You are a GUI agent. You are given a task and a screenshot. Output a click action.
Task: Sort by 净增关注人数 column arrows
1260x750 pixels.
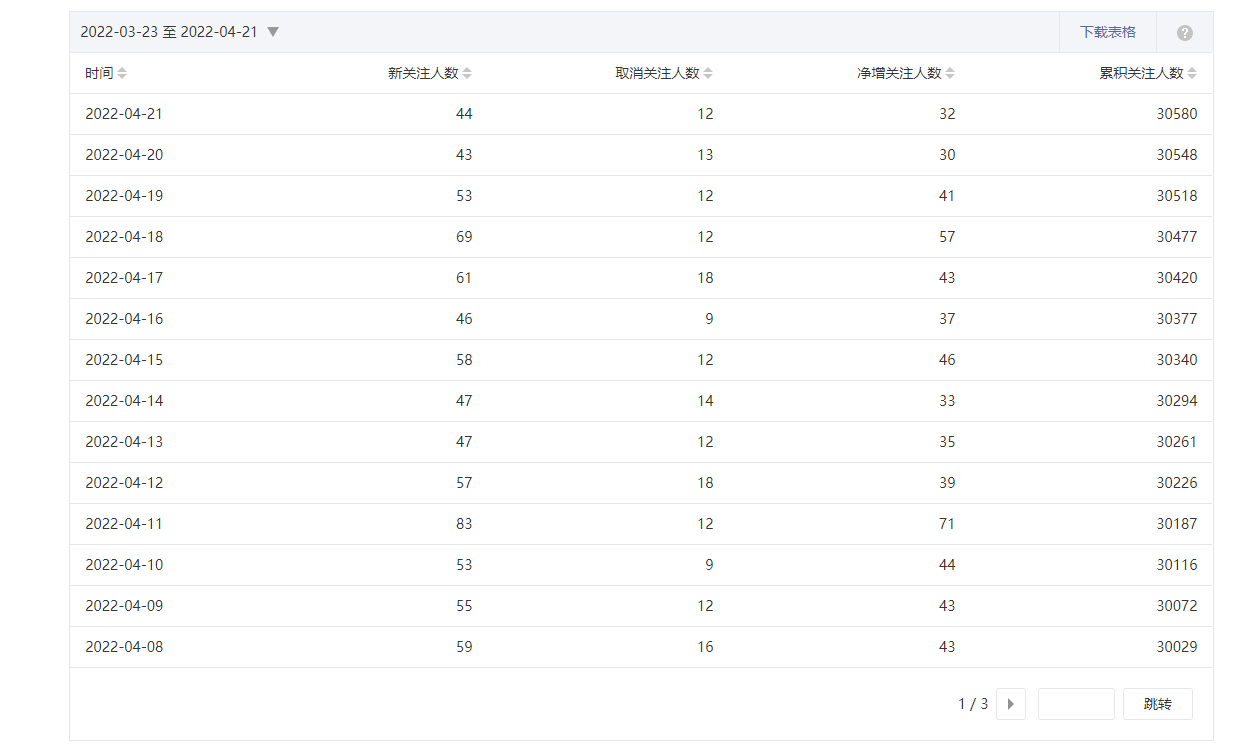950,74
